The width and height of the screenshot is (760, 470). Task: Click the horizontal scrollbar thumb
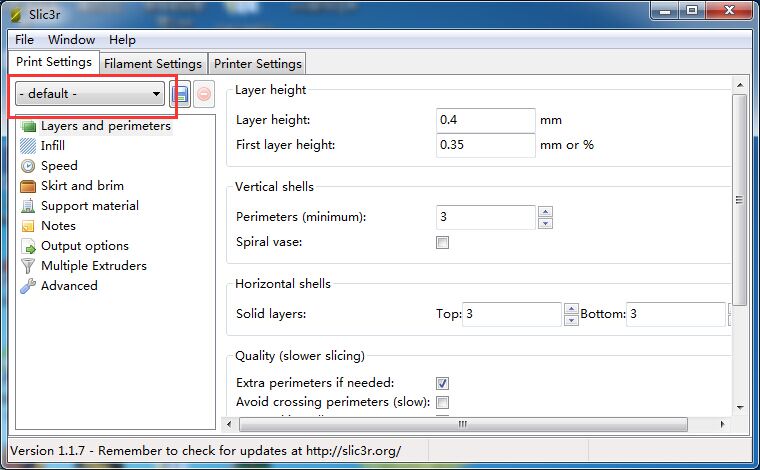pyautogui.click(x=463, y=424)
